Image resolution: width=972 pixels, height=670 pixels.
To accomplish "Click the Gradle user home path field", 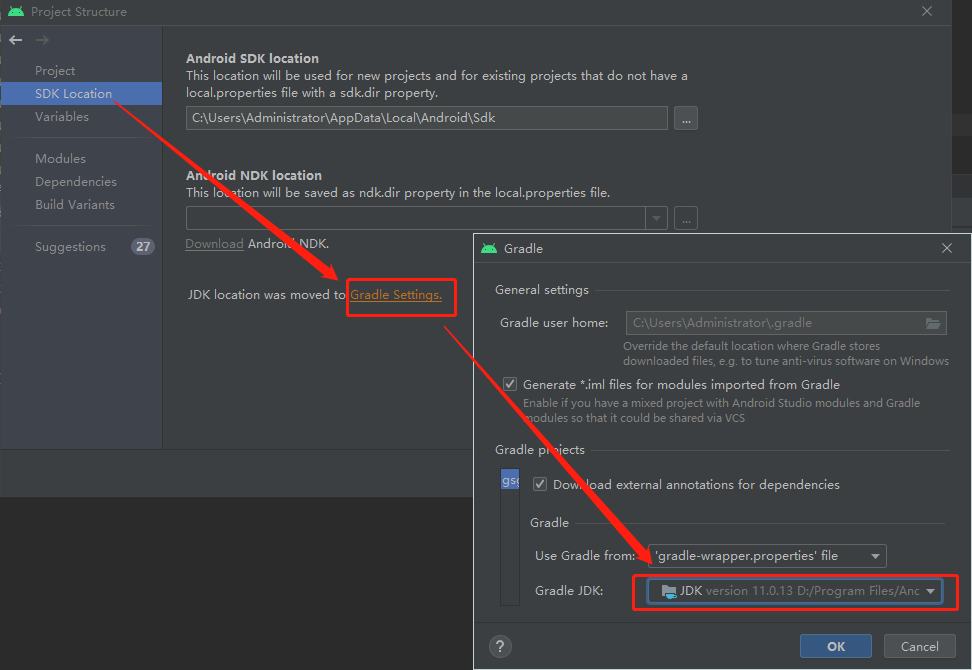I will [786, 323].
